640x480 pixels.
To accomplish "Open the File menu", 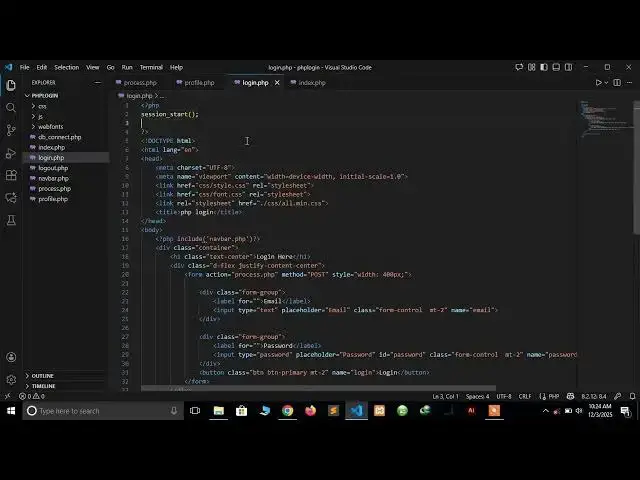I will click(x=24, y=67).
